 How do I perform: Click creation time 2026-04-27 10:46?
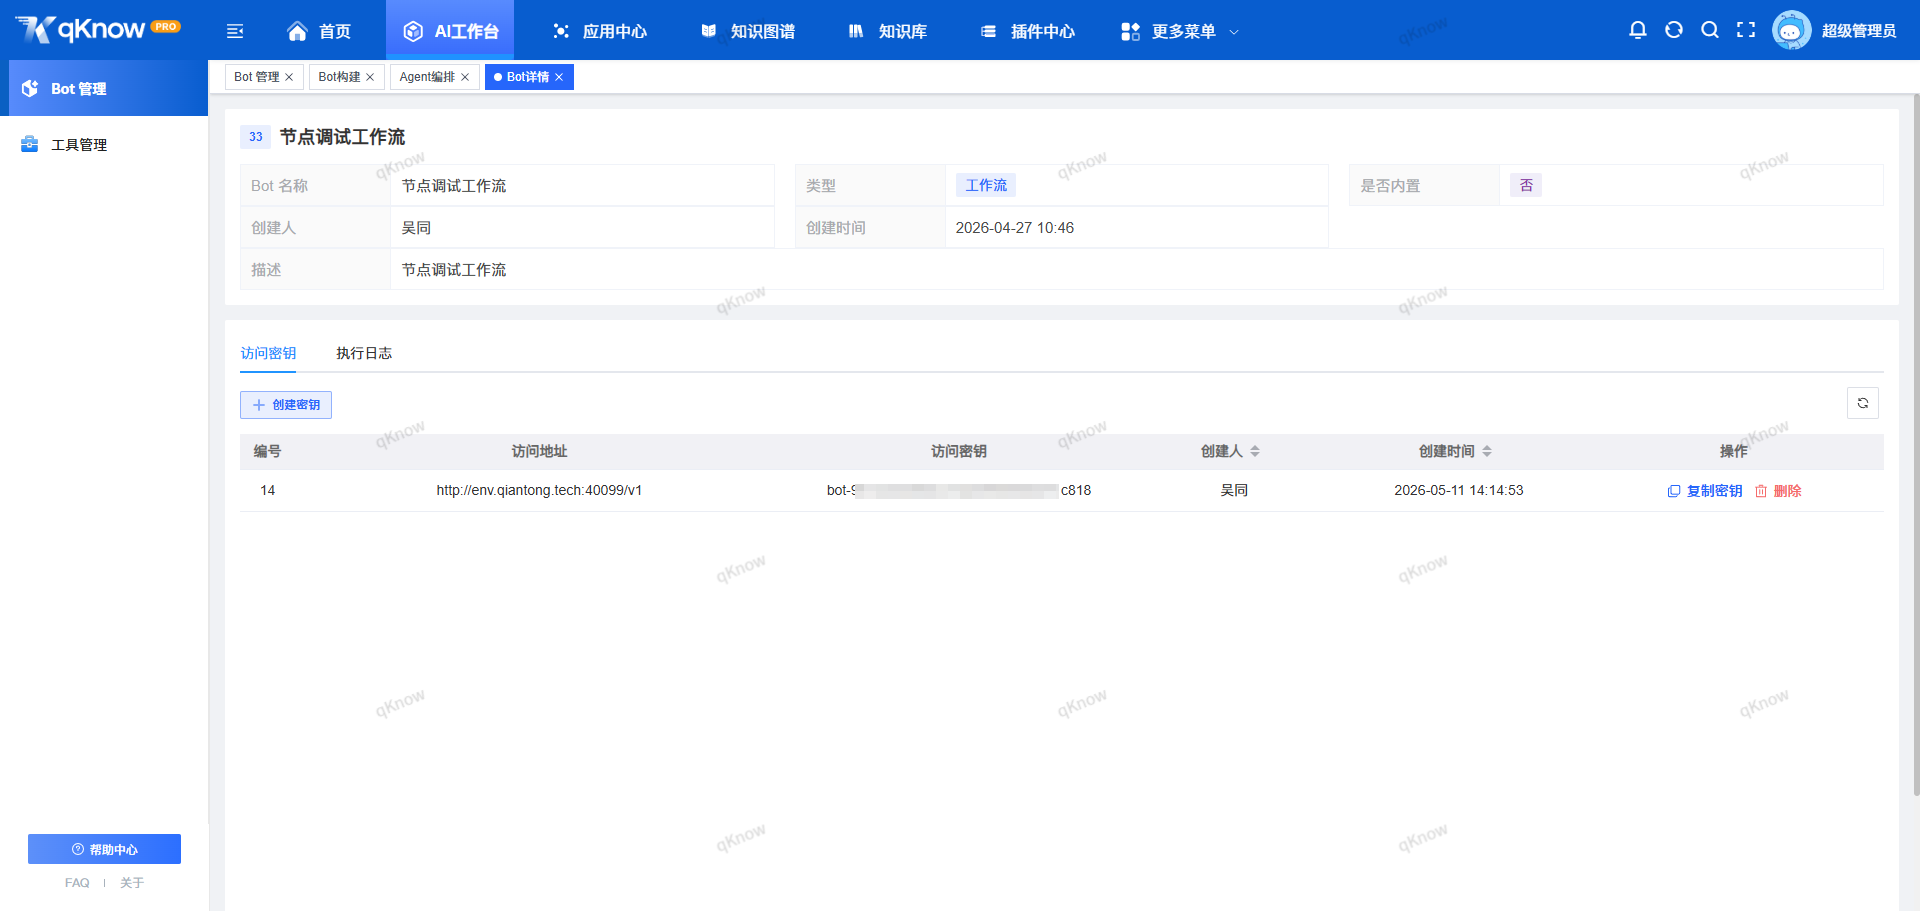tap(1015, 228)
